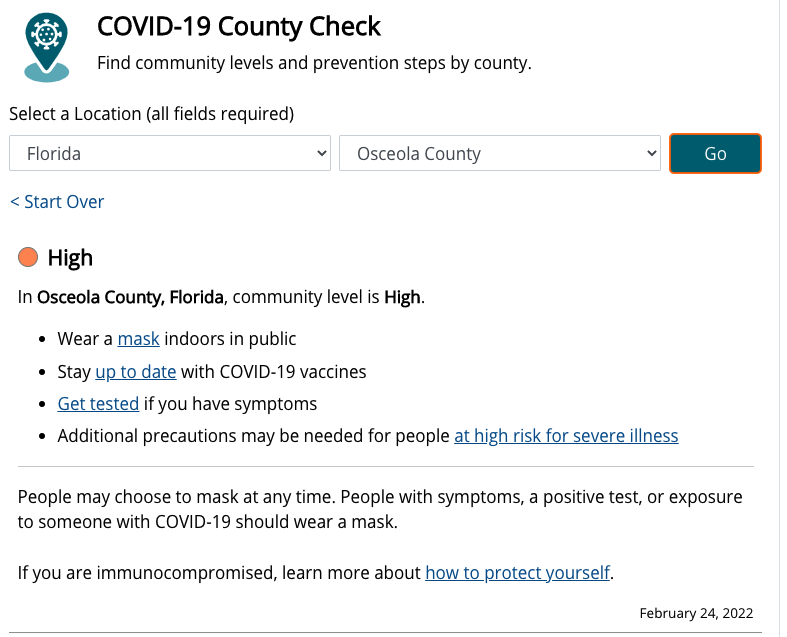787x637 pixels.
Task: Click the Select a Location label
Action: (151, 114)
